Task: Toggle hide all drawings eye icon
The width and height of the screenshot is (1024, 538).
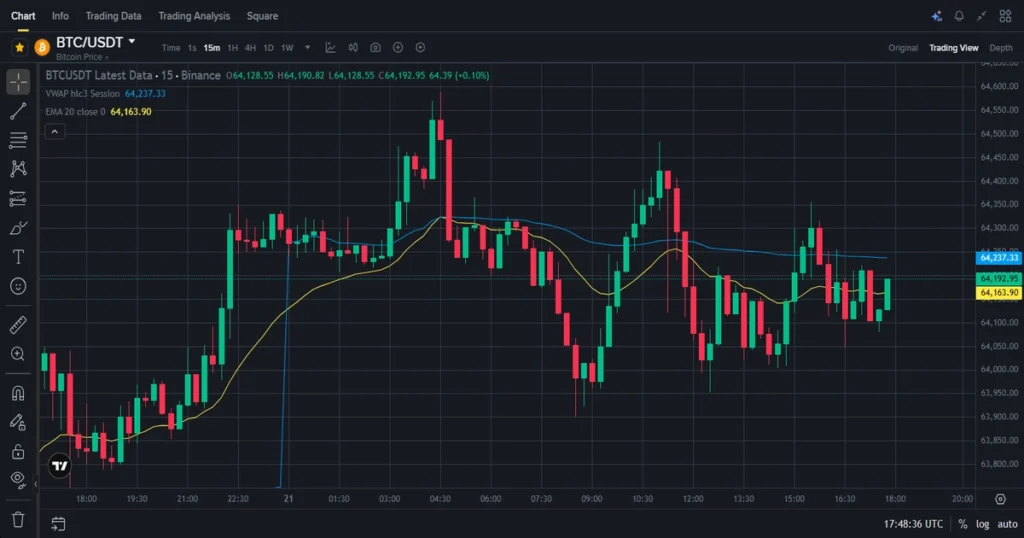Action: (x=18, y=480)
